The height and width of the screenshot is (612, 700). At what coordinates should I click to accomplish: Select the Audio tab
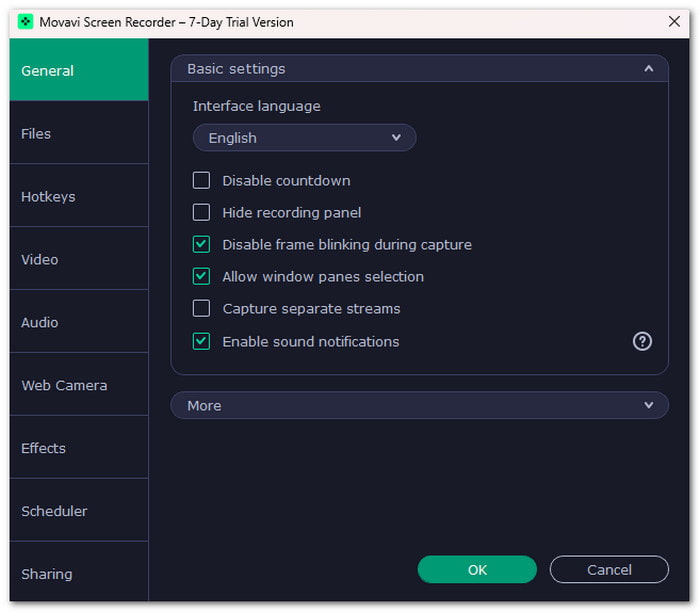[79, 322]
